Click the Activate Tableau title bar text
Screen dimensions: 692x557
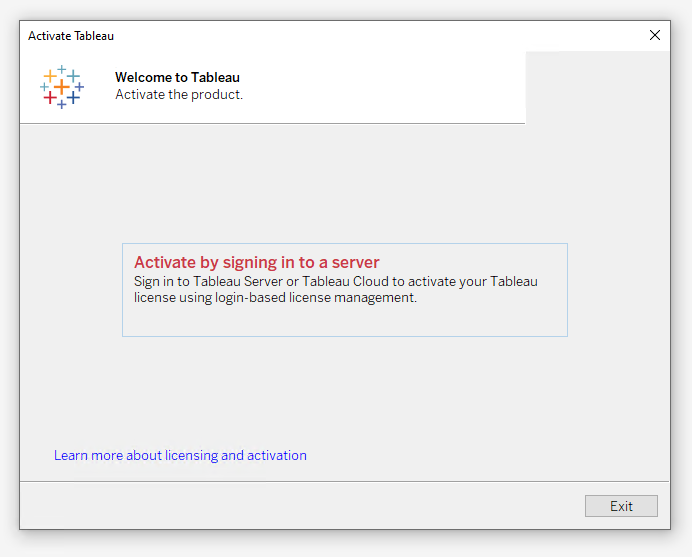click(71, 36)
